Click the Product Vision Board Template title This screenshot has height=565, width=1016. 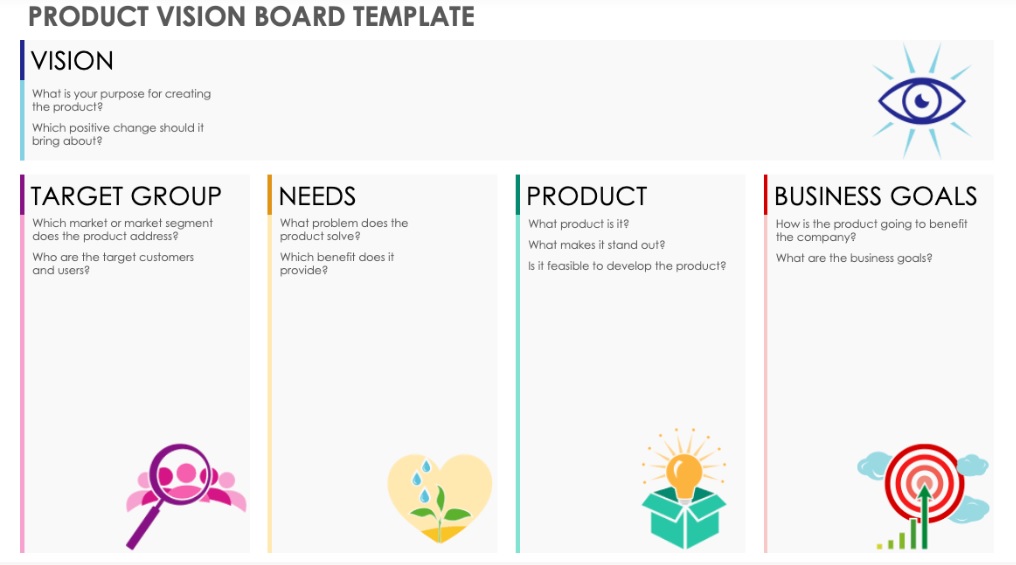tap(251, 16)
